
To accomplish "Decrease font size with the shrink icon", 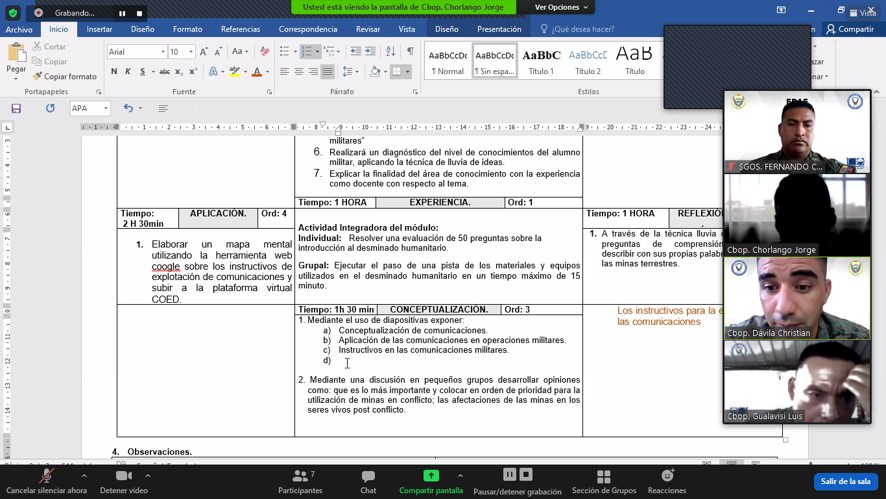I will pyautogui.click(x=218, y=51).
